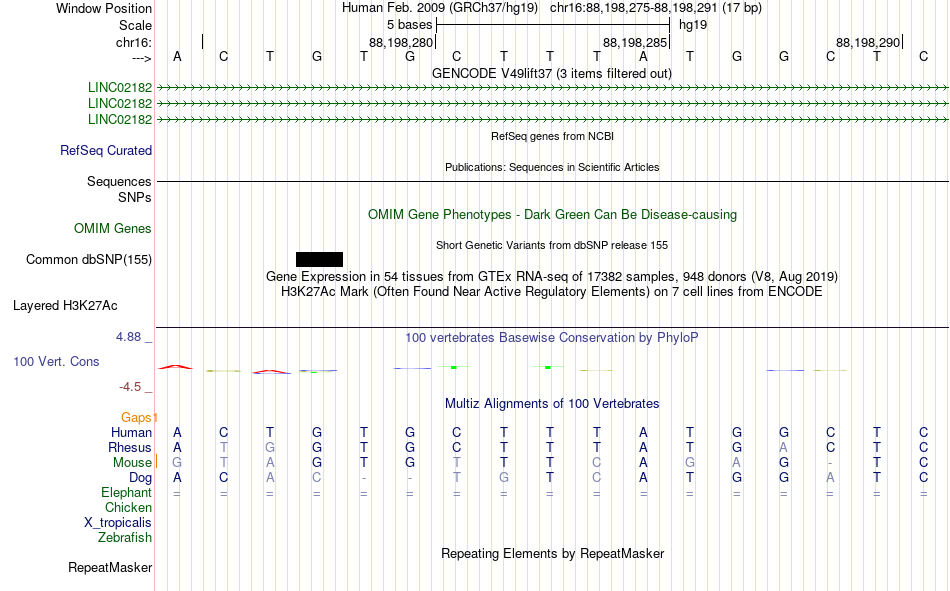Click the hg19 label beside the scale bar
This screenshot has height=591, width=950.
click(693, 25)
